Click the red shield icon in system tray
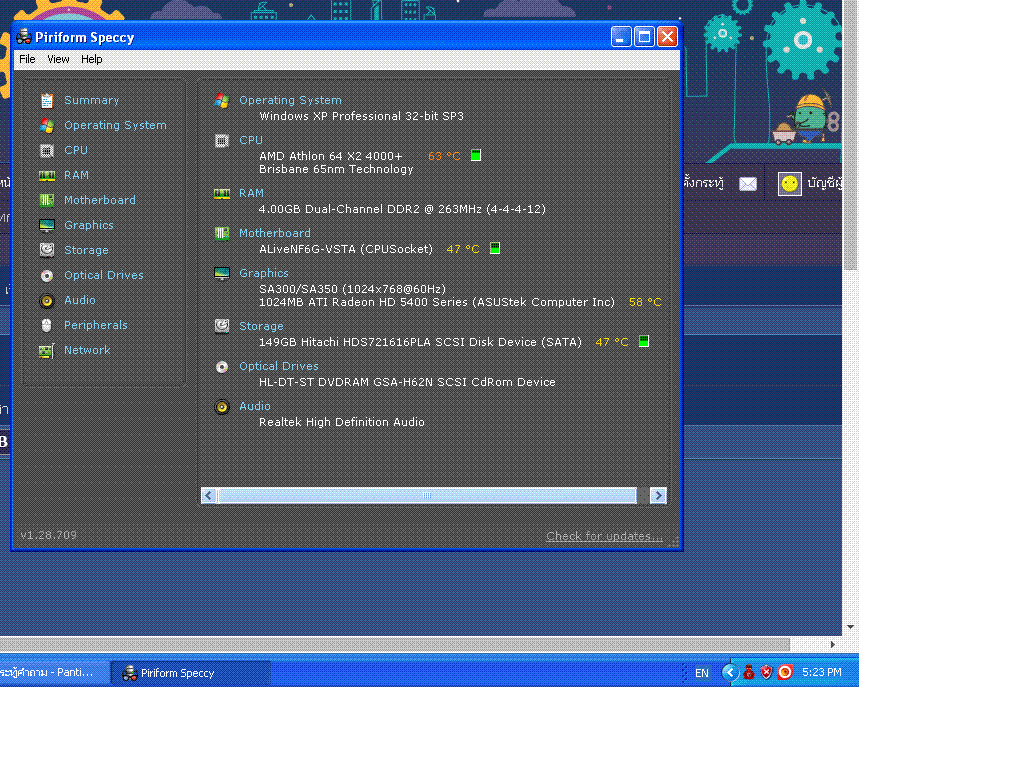Screen dimensions: 1024x768 pos(767,672)
